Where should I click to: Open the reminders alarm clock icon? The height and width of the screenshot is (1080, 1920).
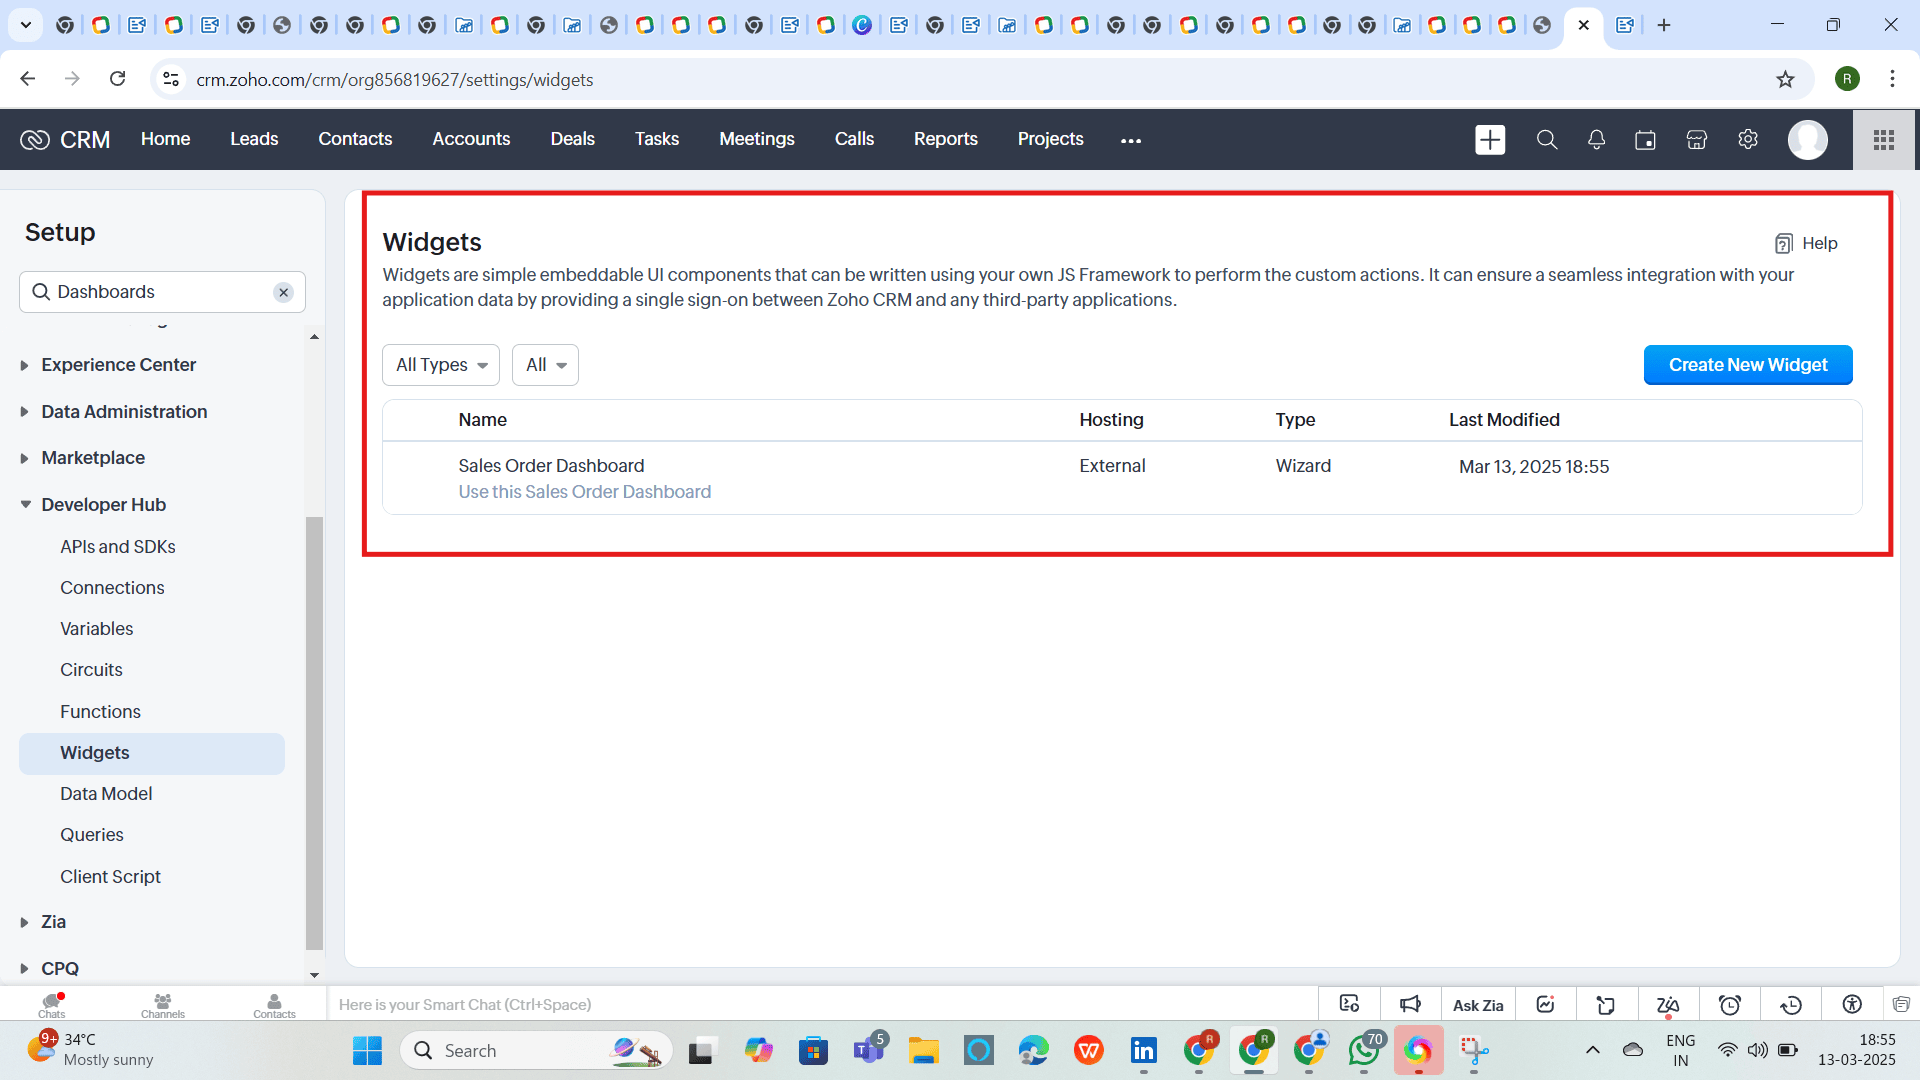tap(1729, 1005)
